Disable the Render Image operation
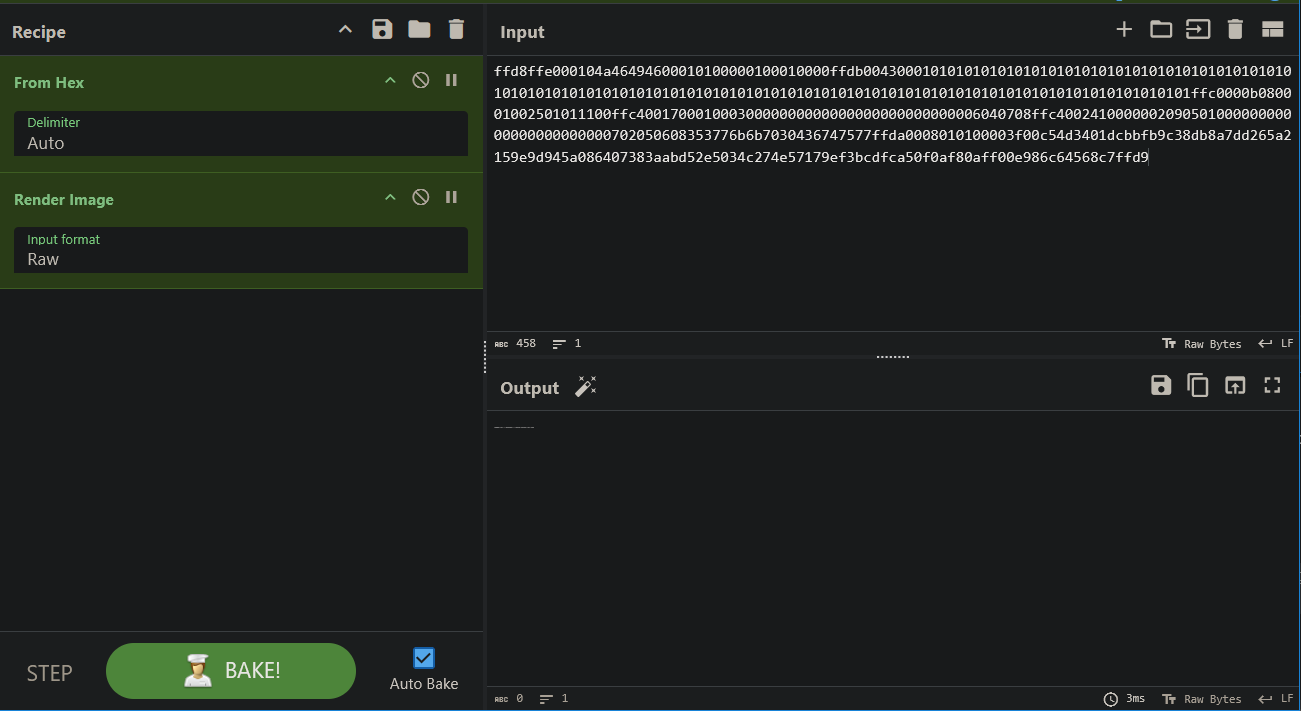 (x=421, y=197)
